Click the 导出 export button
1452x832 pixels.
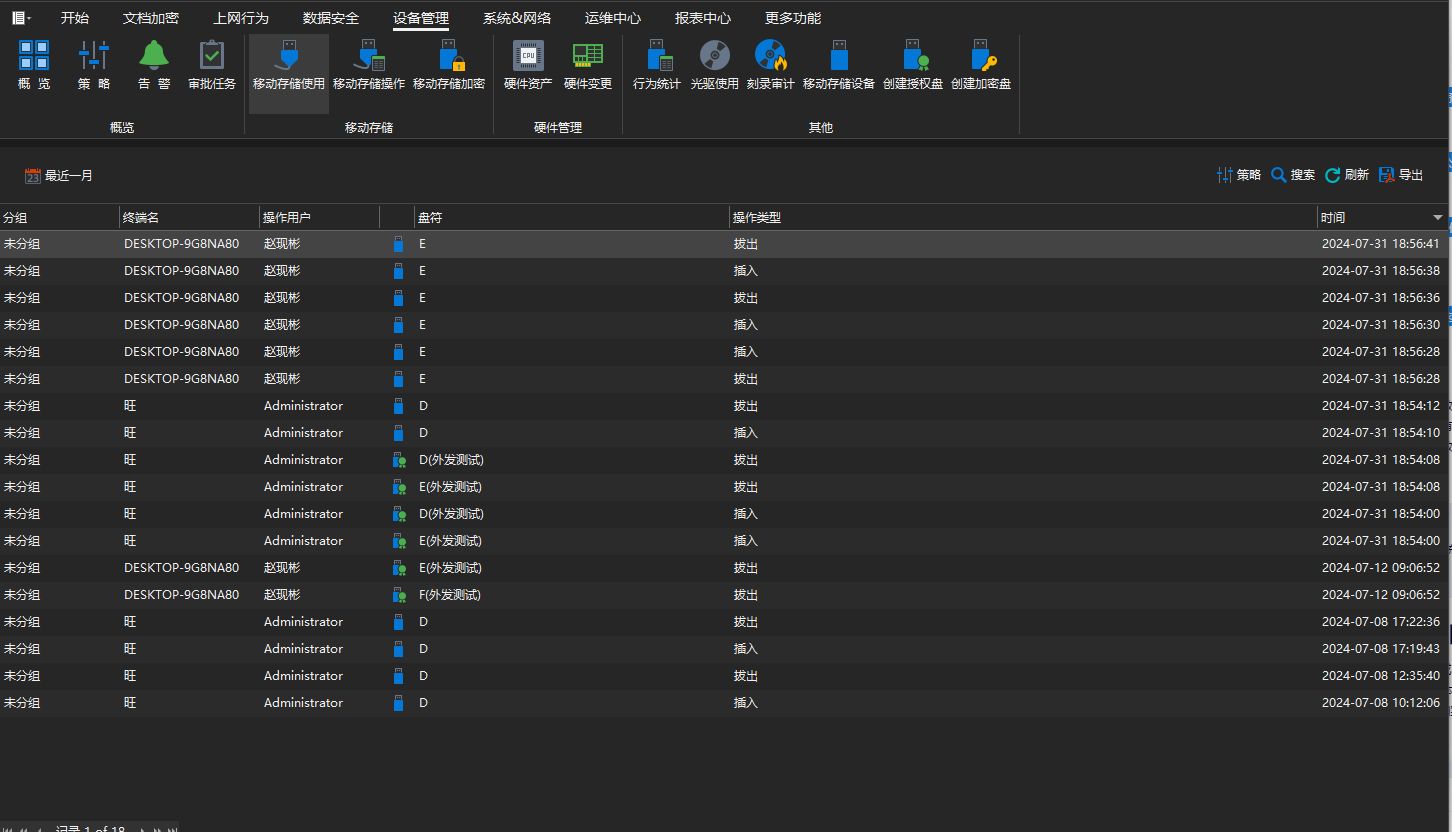1401,175
